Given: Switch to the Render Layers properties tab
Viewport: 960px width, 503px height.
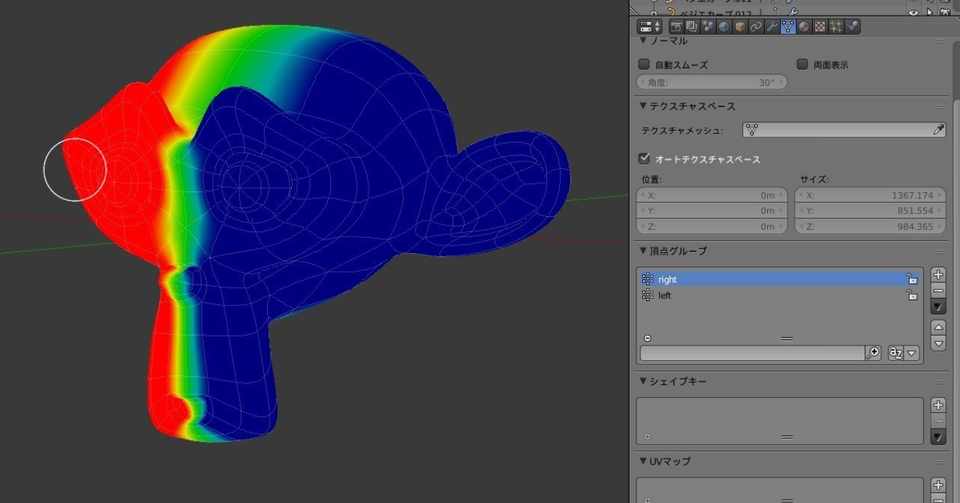Looking at the screenshot, I should click(691, 26).
